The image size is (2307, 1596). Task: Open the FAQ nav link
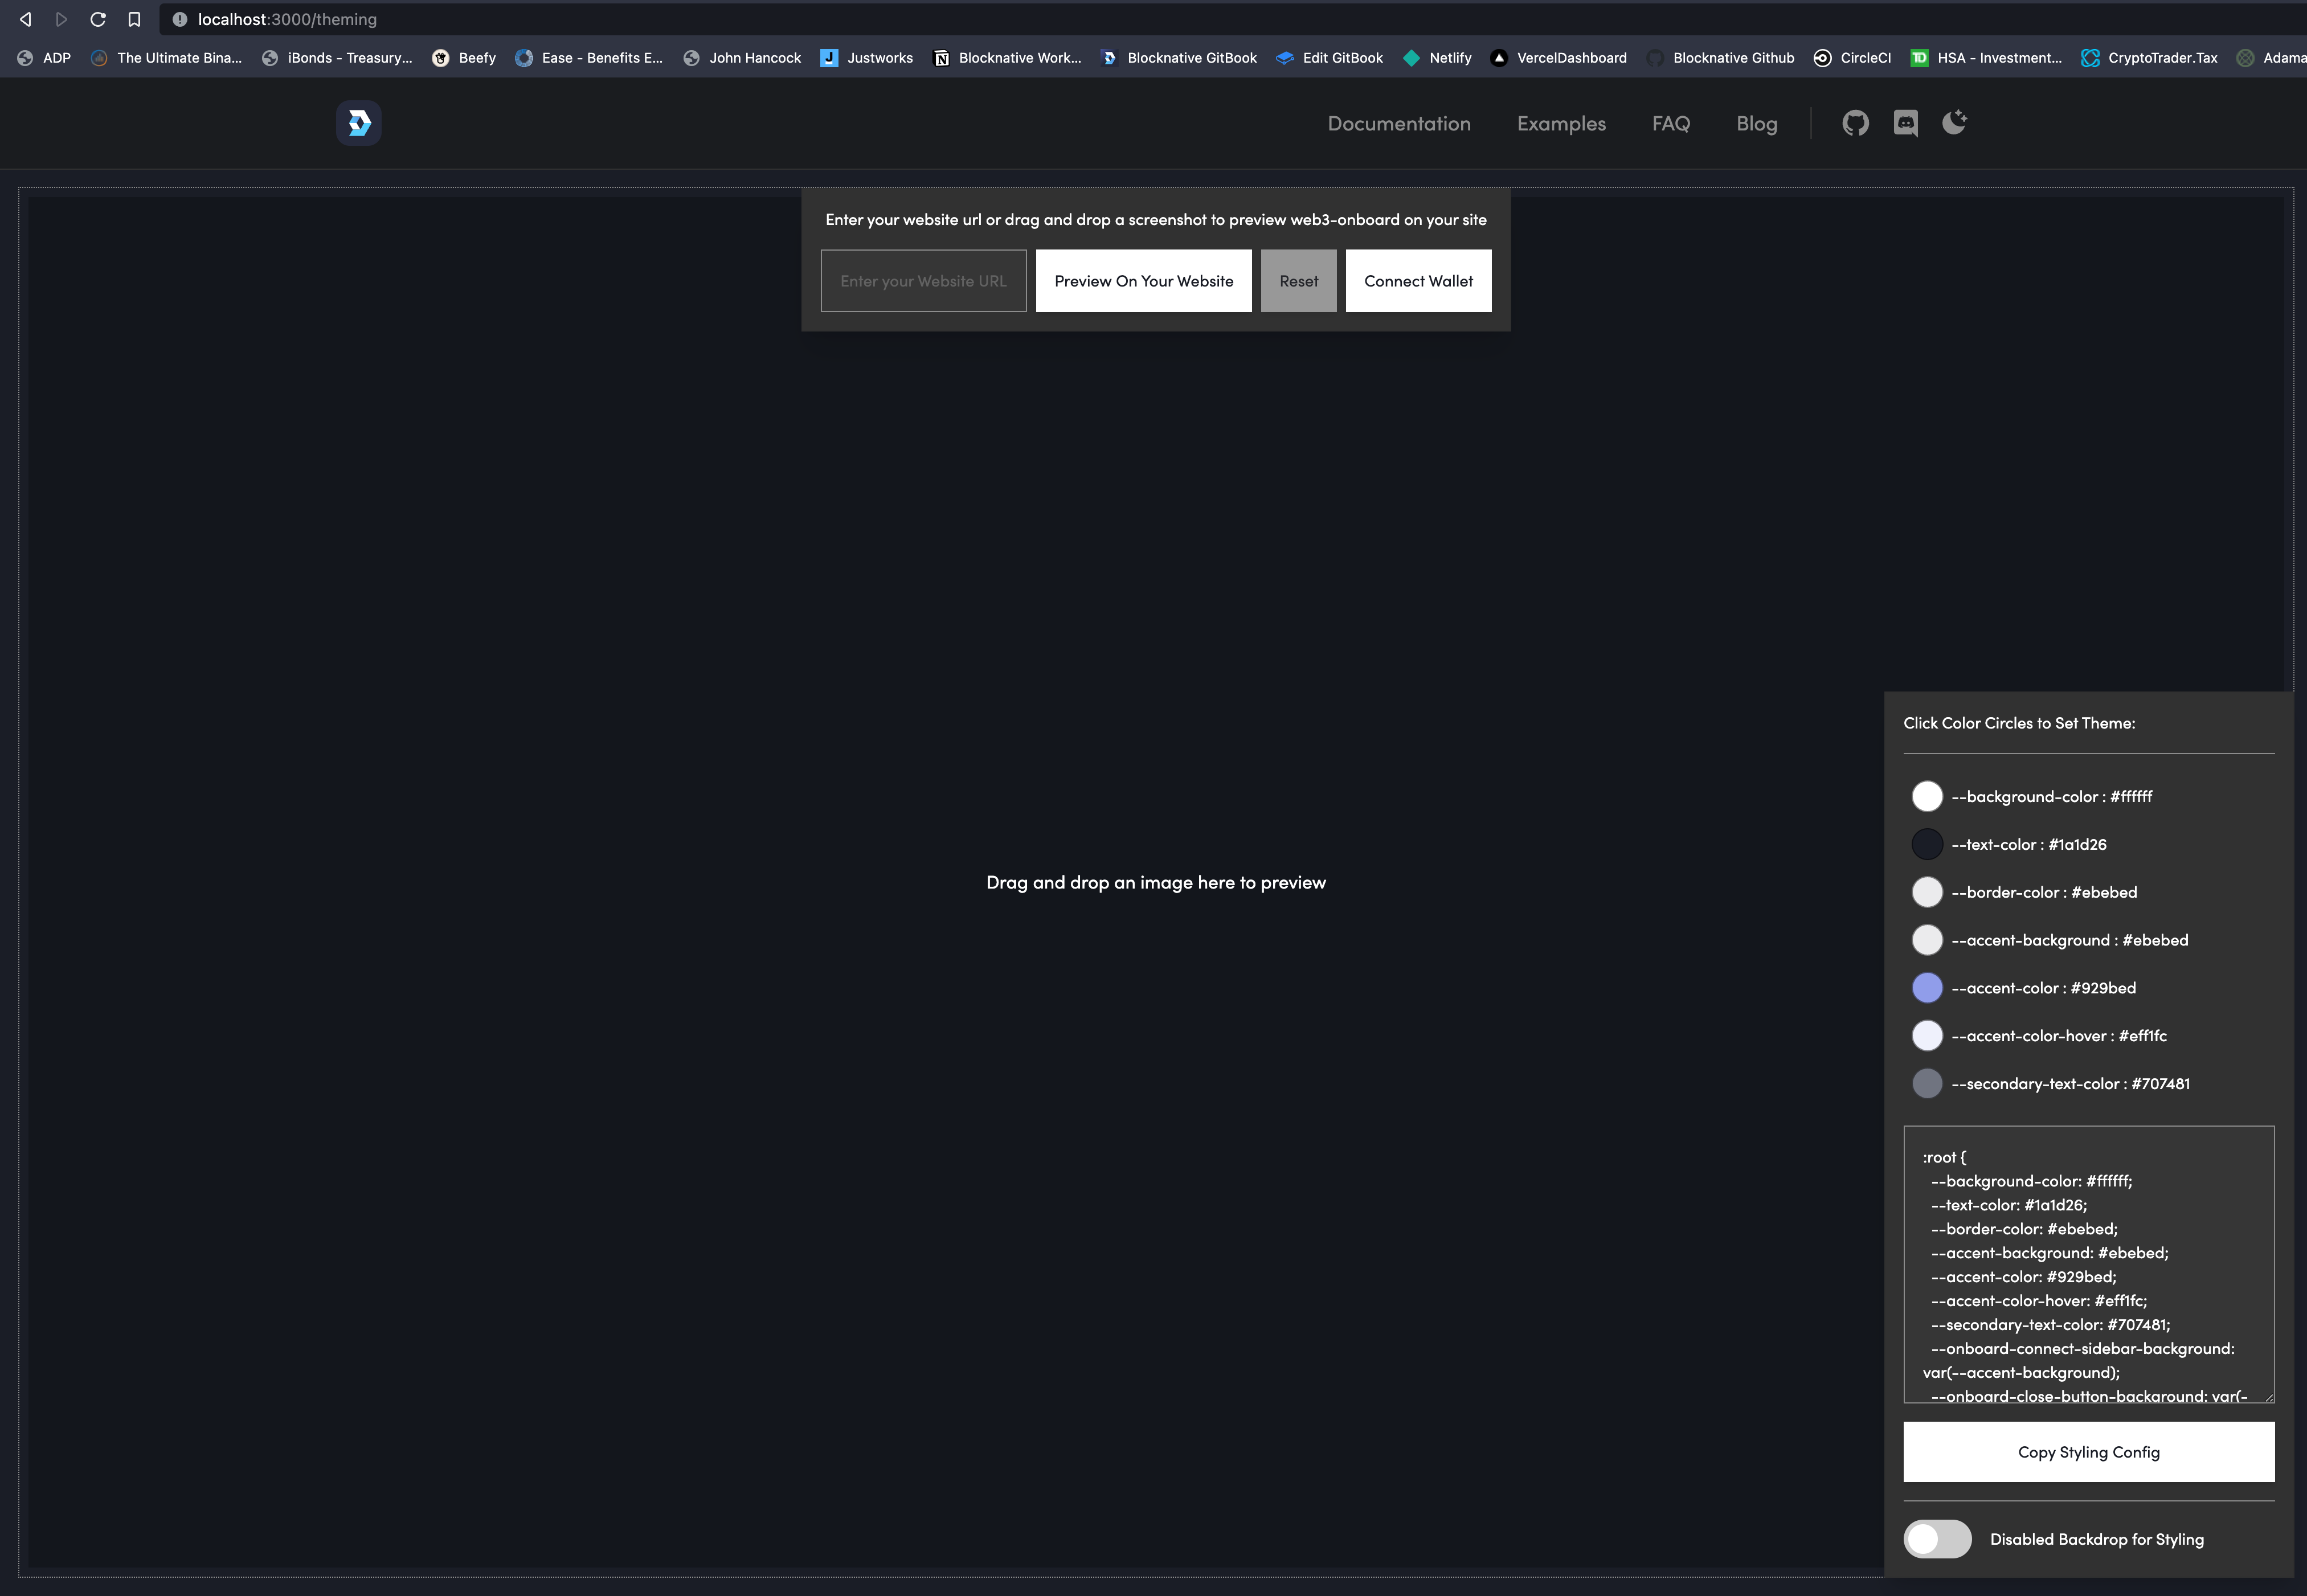[1670, 124]
